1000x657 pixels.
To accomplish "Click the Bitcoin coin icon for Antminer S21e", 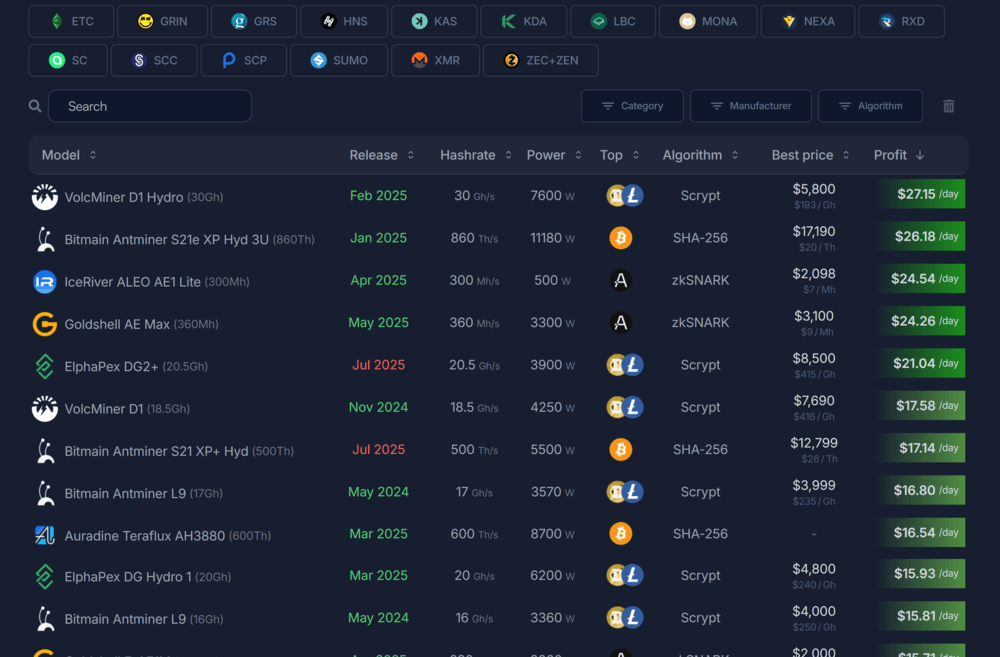I will pyautogui.click(x=620, y=238).
